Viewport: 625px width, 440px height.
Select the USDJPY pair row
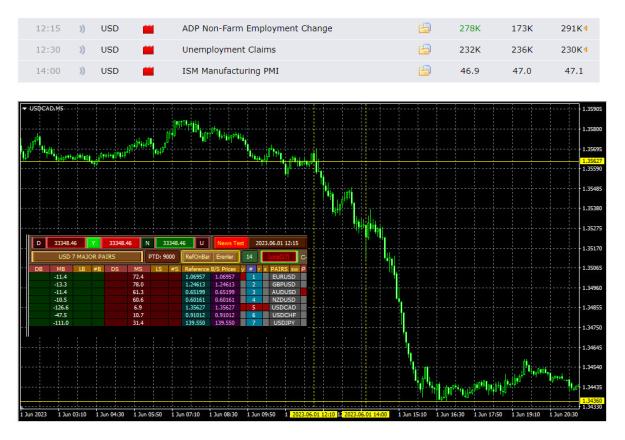tap(284, 323)
